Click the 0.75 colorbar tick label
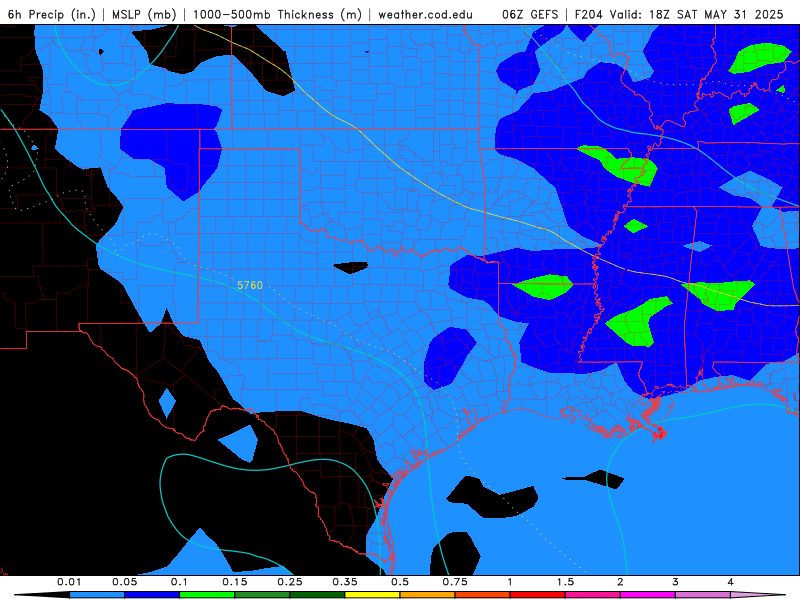Image resolution: width=800 pixels, height=600 pixels. 455,582
